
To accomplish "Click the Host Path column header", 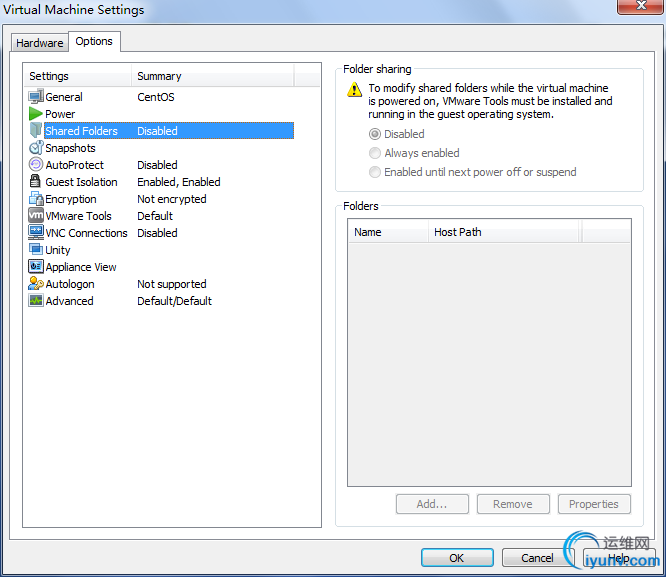I will point(504,232).
